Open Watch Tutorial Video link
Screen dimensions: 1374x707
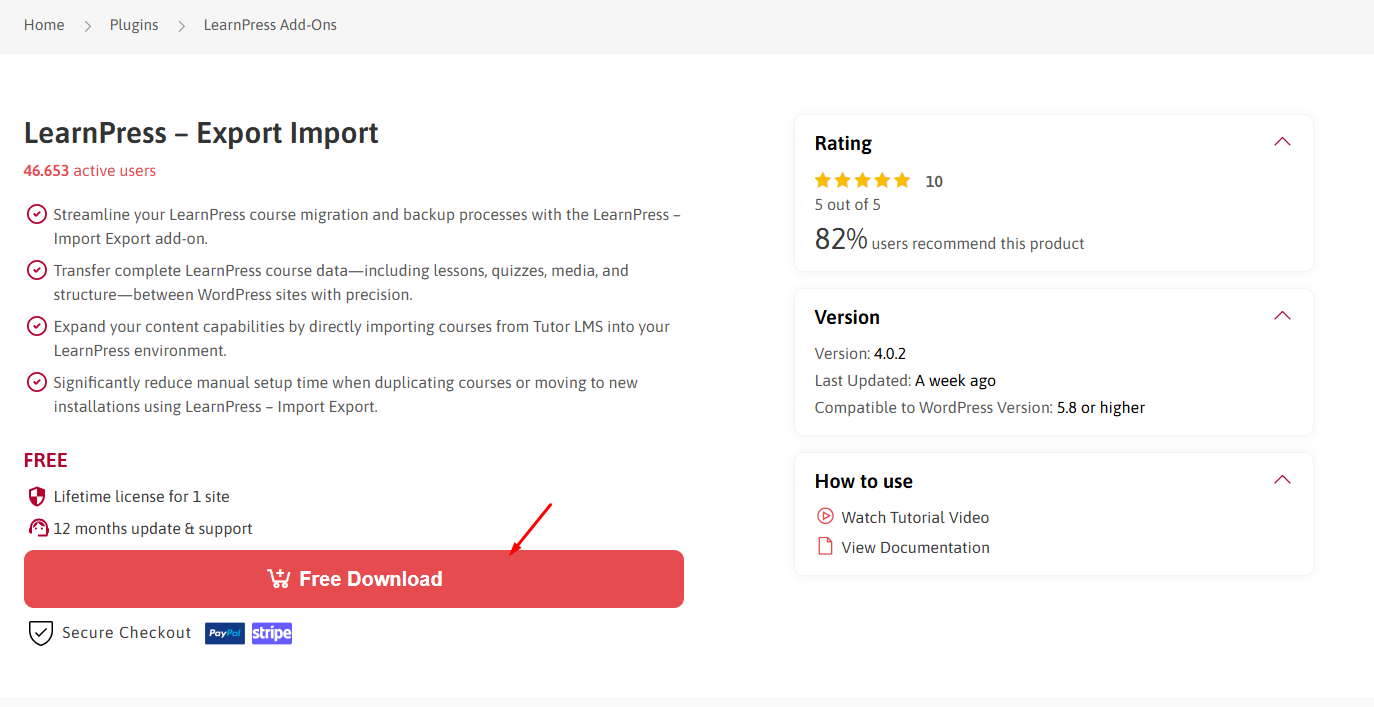(915, 517)
